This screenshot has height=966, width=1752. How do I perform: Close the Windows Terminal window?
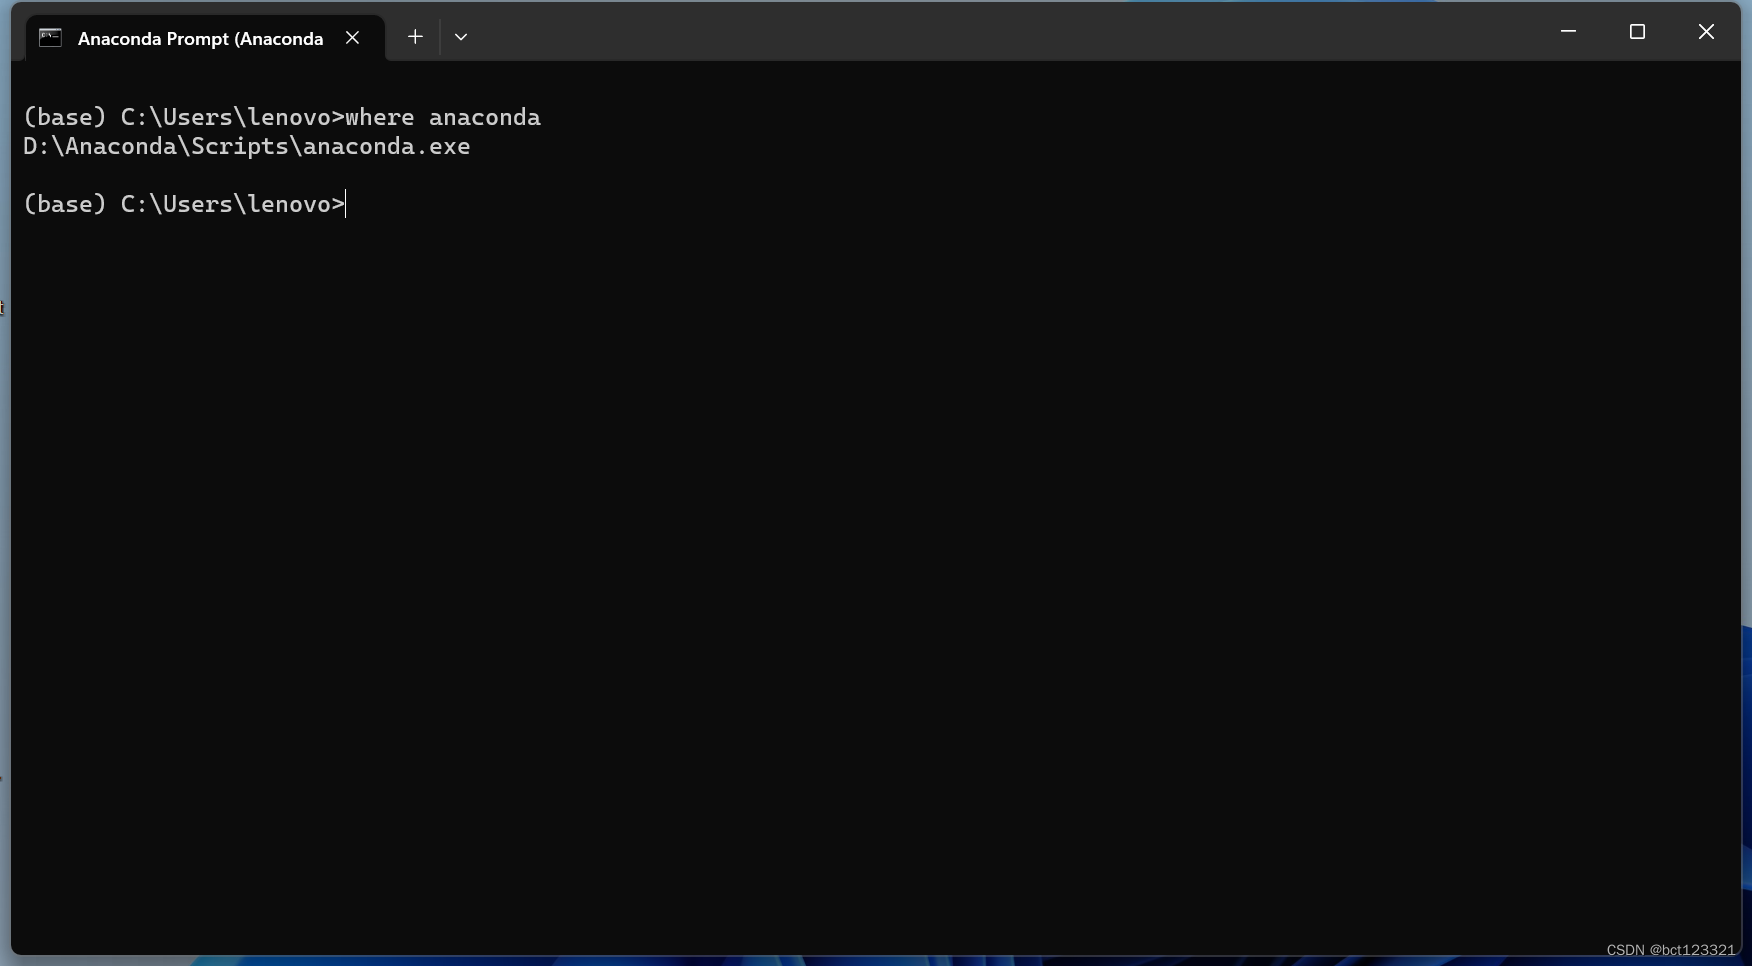click(1706, 31)
